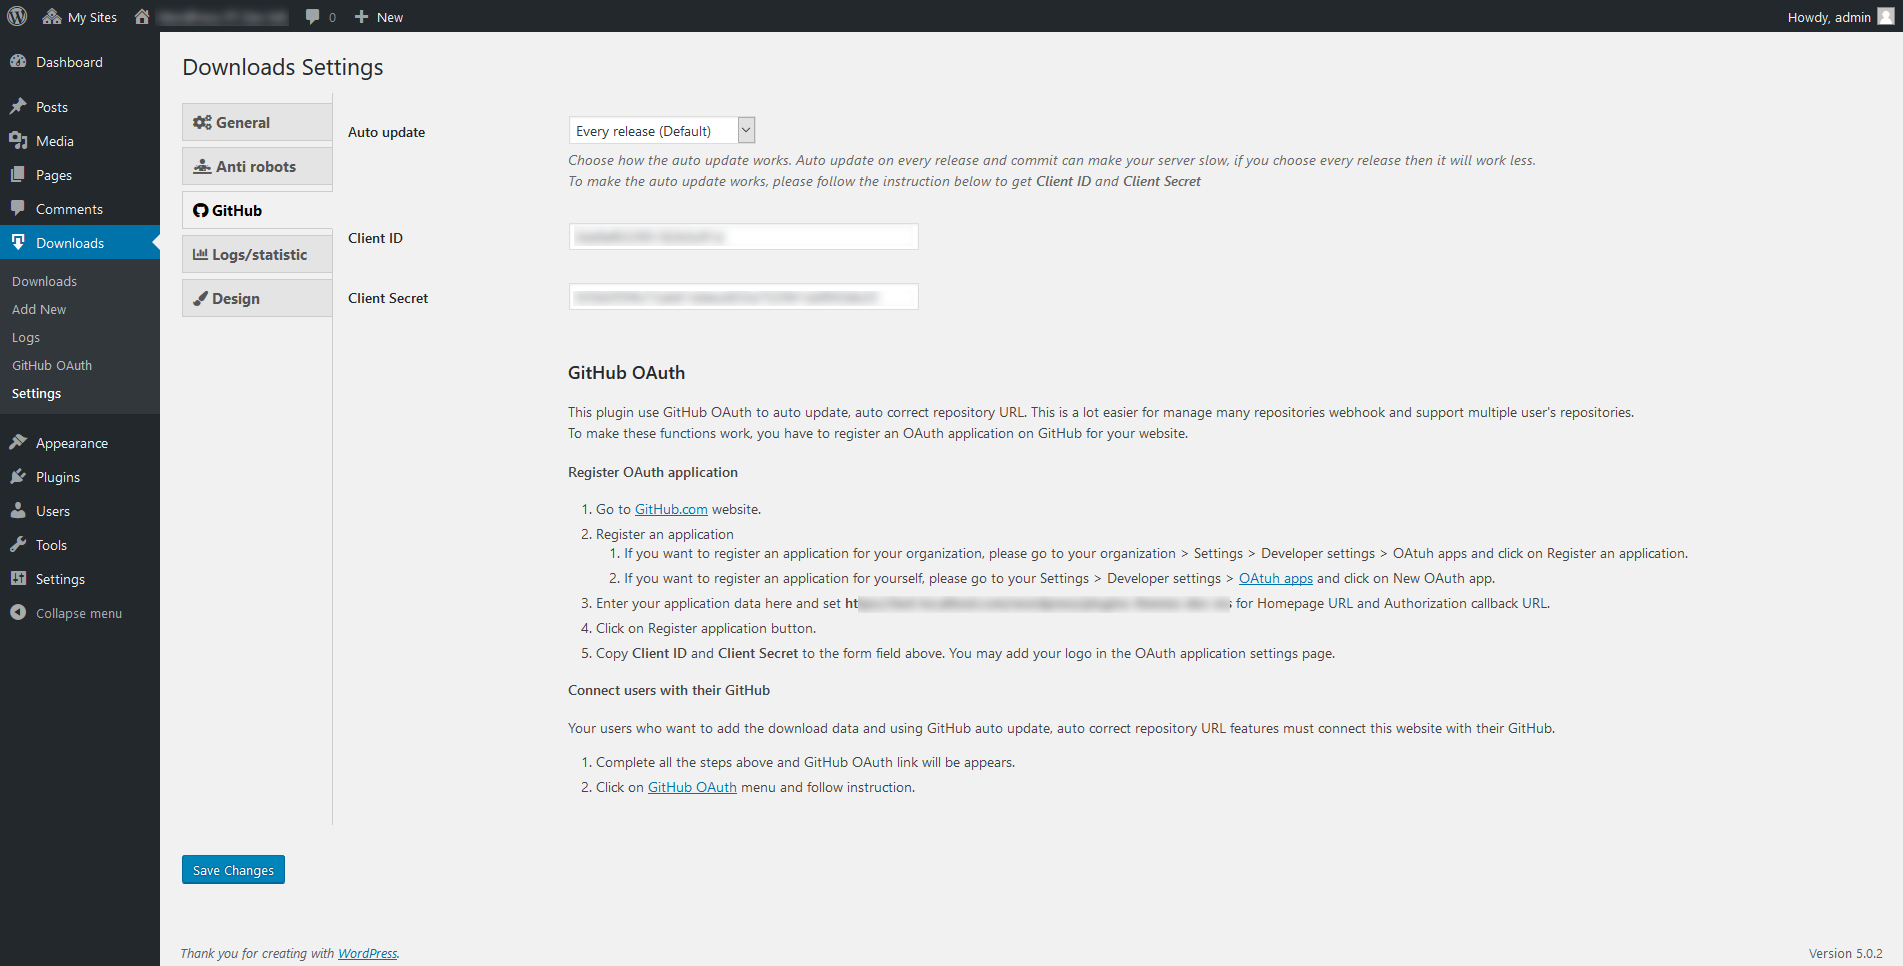Click the Version 5.0.2 footer text
This screenshot has width=1903, height=966.
tap(1845, 953)
